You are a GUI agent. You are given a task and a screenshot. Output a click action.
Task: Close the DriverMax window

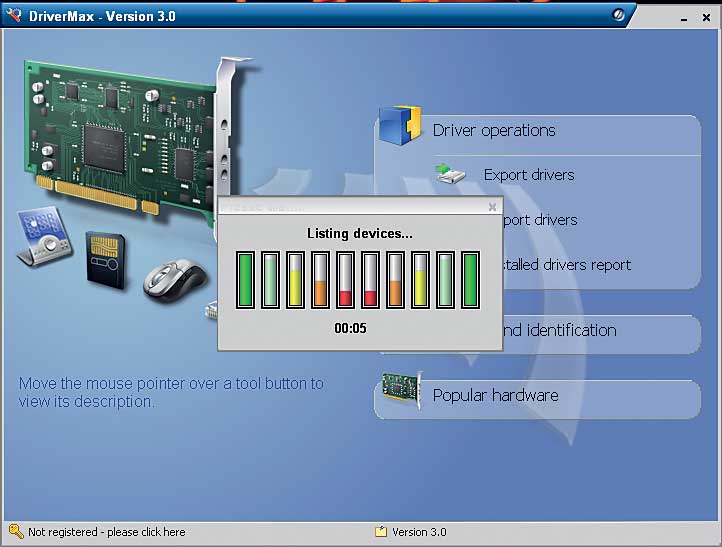[x=706, y=17]
